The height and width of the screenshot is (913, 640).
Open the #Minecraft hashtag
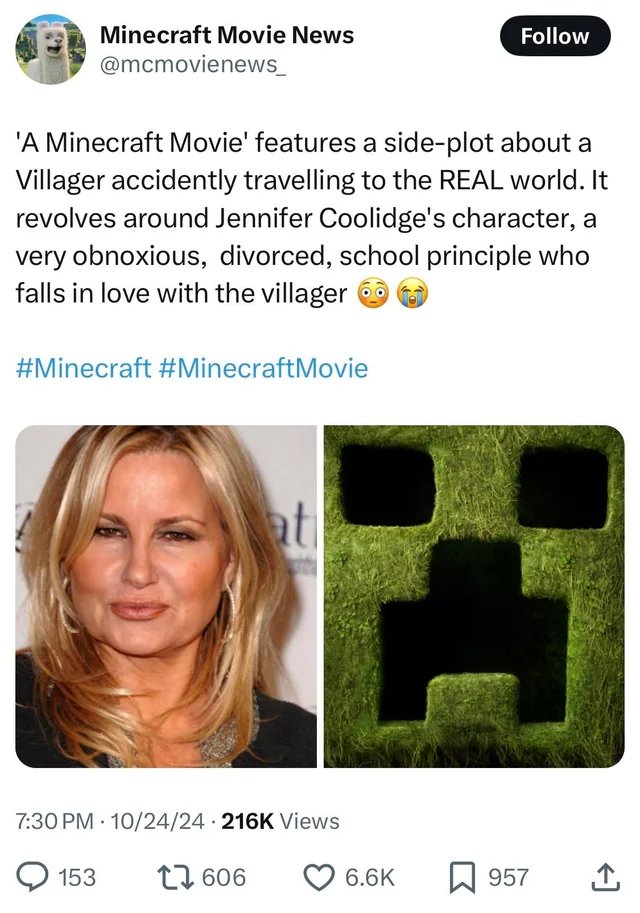[x=84, y=368]
